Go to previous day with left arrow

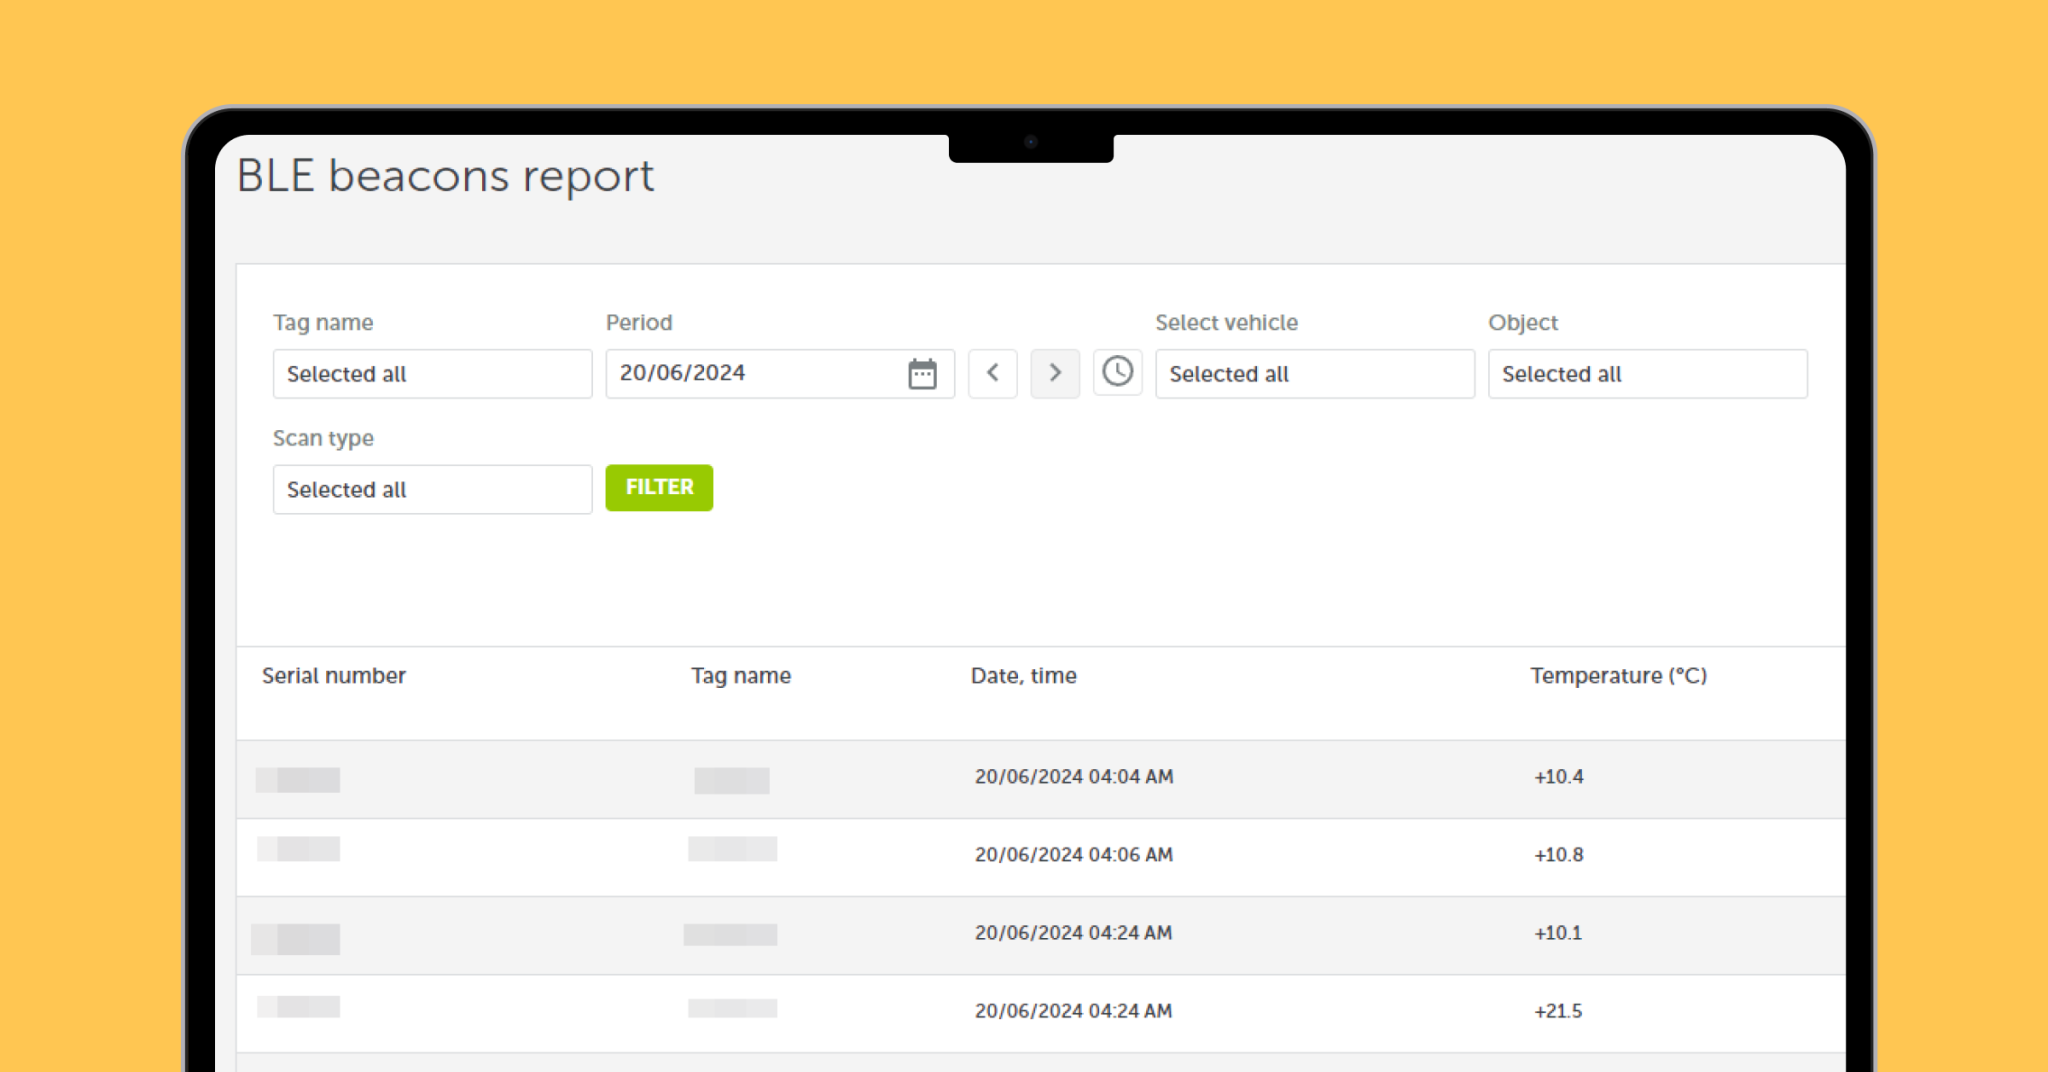992,372
